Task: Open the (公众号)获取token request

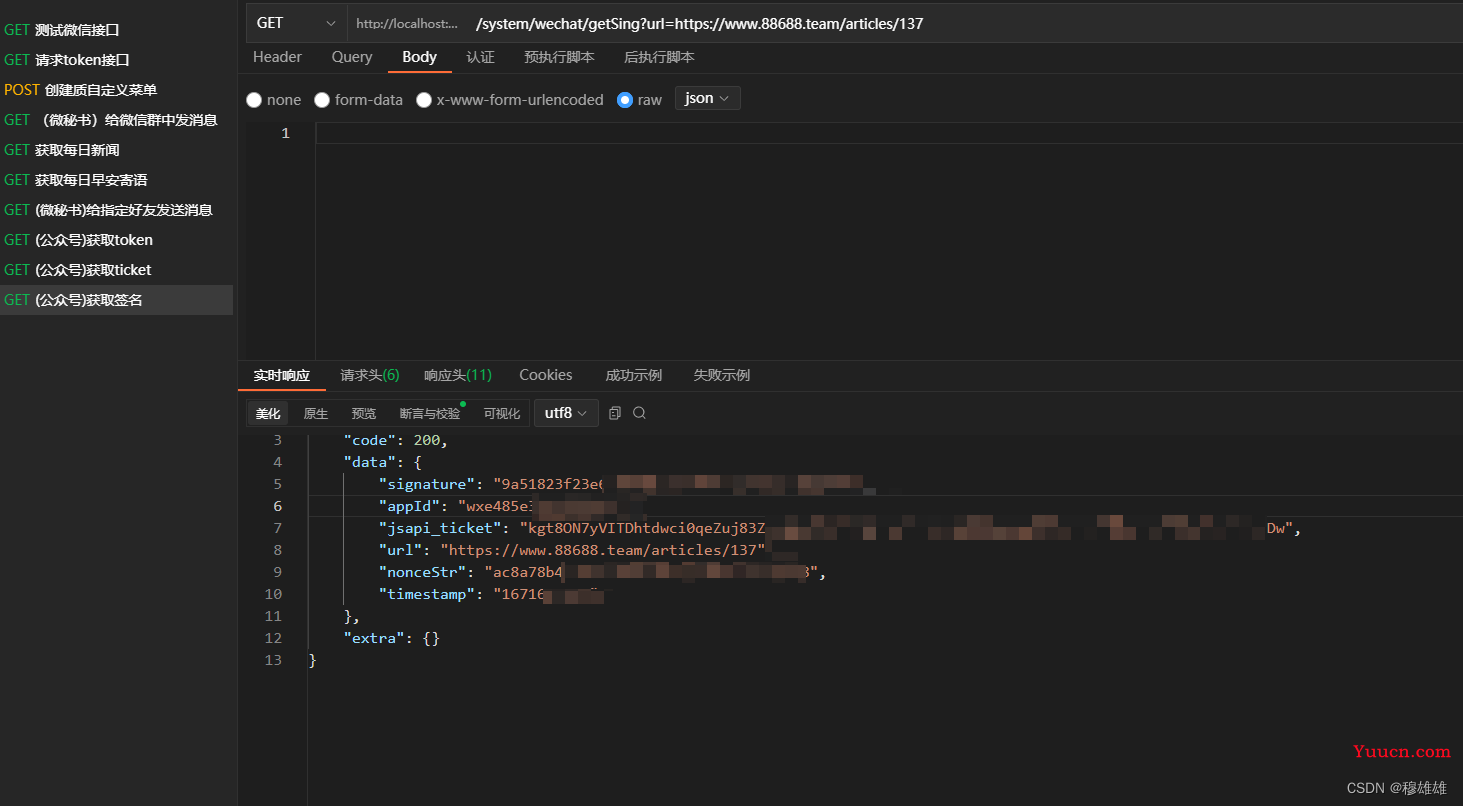Action: (x=116, y=240)
